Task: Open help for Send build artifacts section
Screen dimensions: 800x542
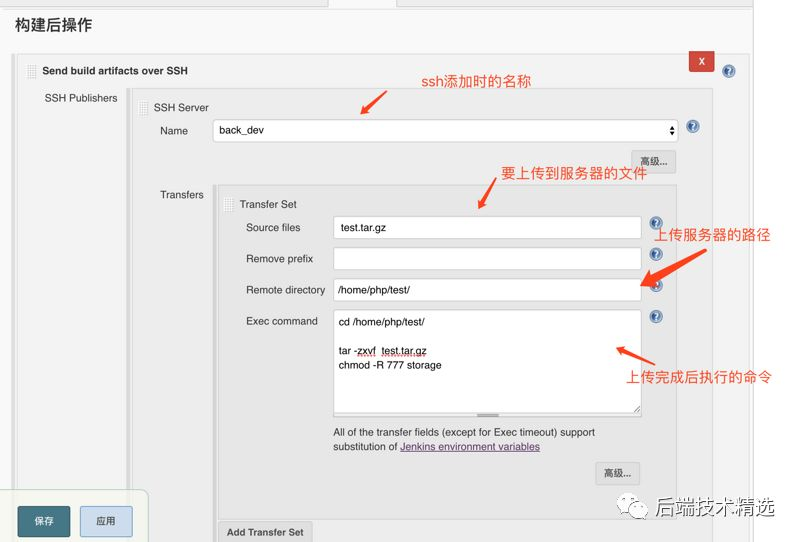Action: (729, 71)
